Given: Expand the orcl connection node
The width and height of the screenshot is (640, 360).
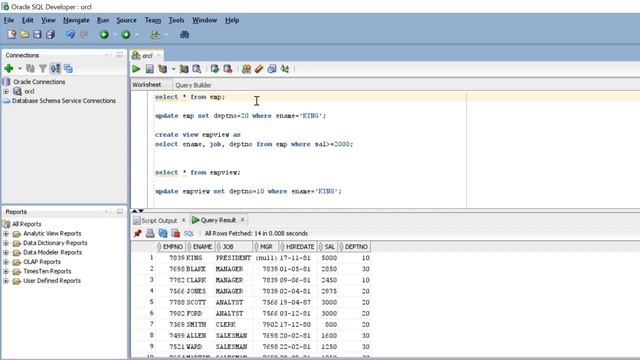Looking at the screenshot, I should click(6, 91).
